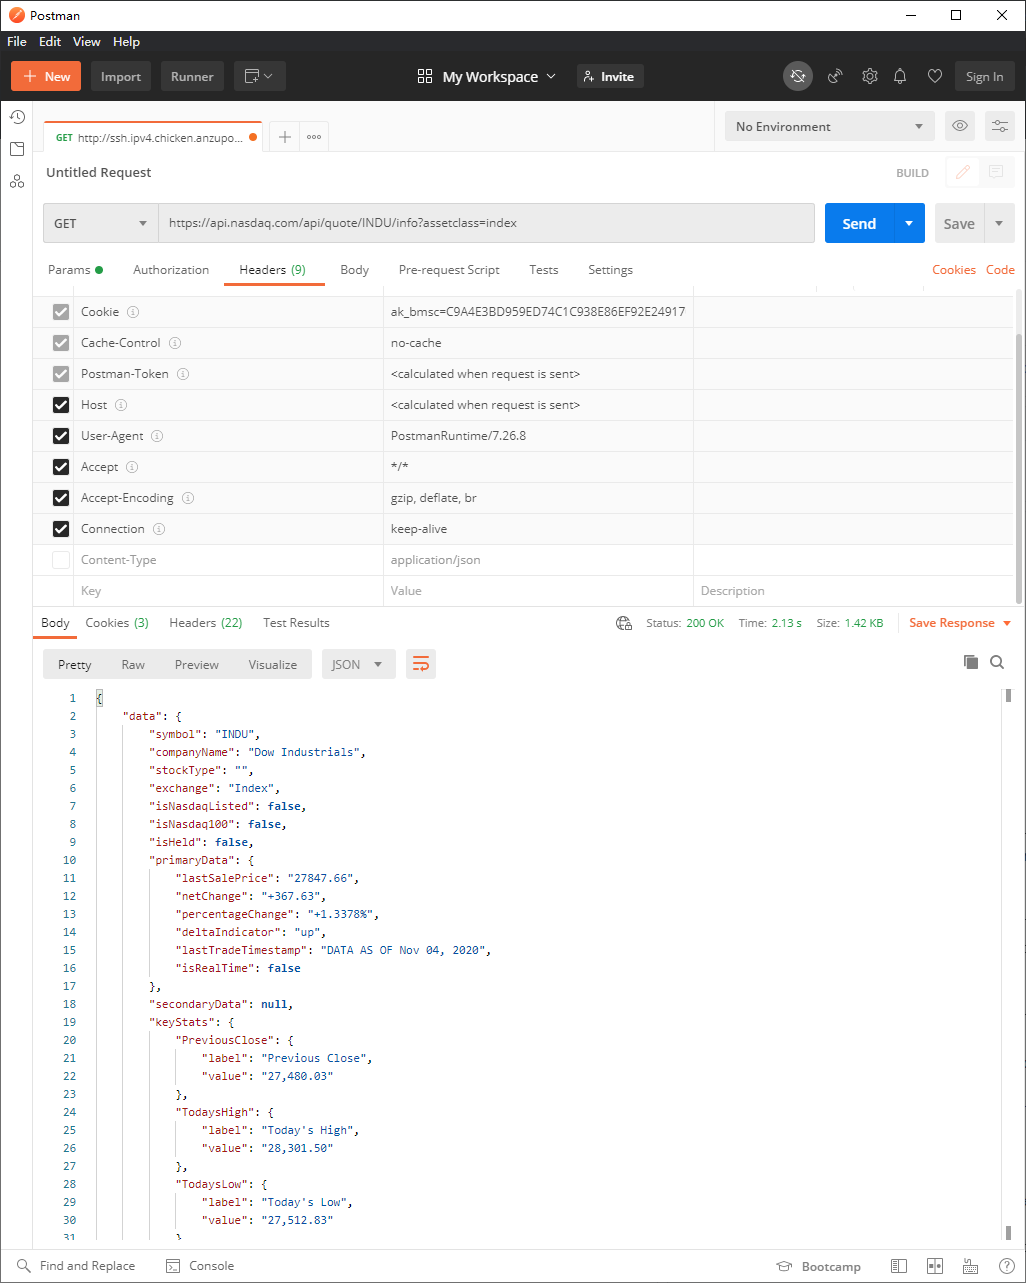Click the response body vertical scrollbar

tap(1008, 965)
